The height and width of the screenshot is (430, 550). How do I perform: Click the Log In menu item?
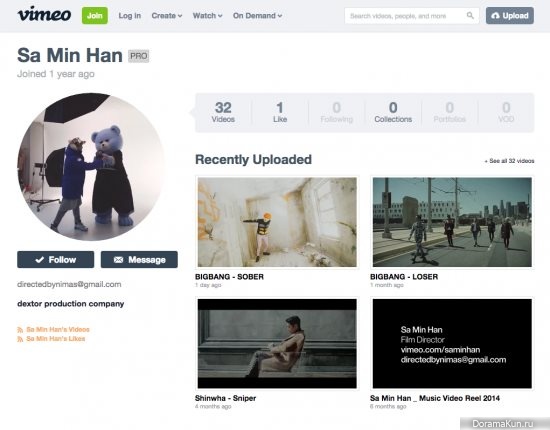click(x=129, y=16)
